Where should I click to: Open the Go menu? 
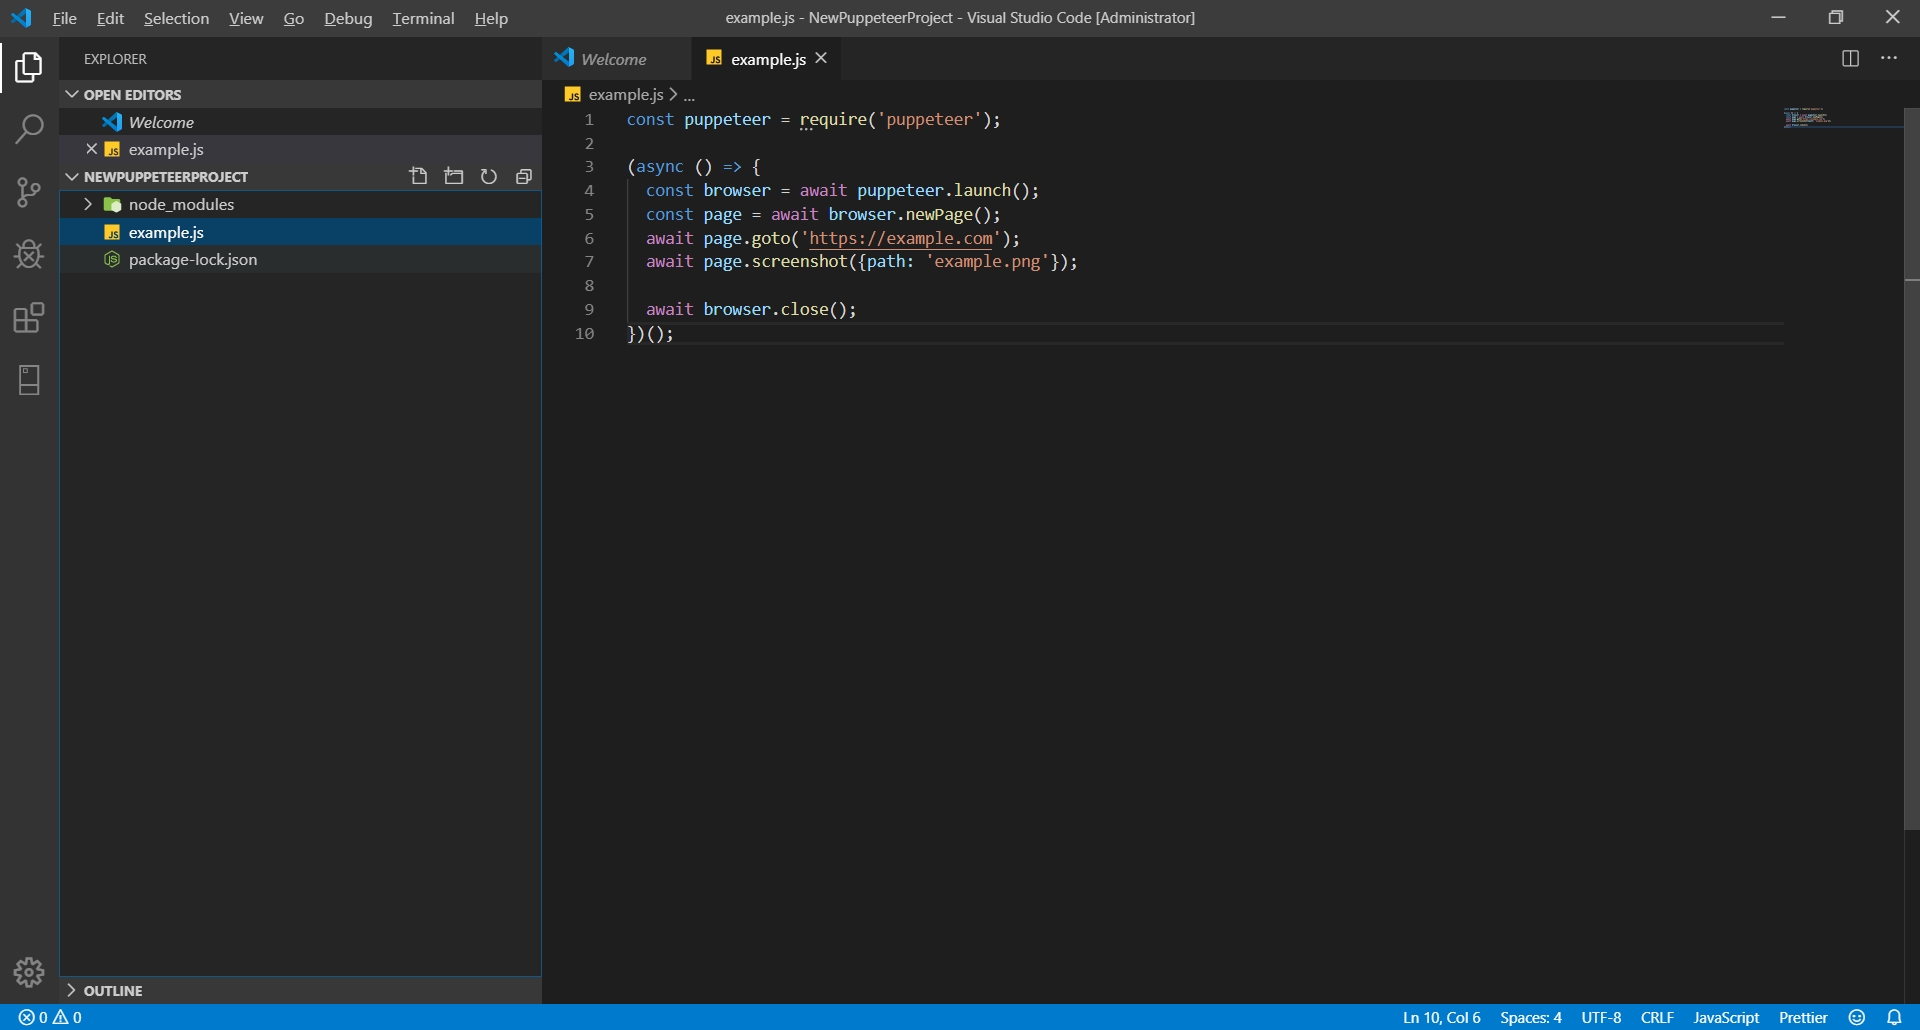293,18
